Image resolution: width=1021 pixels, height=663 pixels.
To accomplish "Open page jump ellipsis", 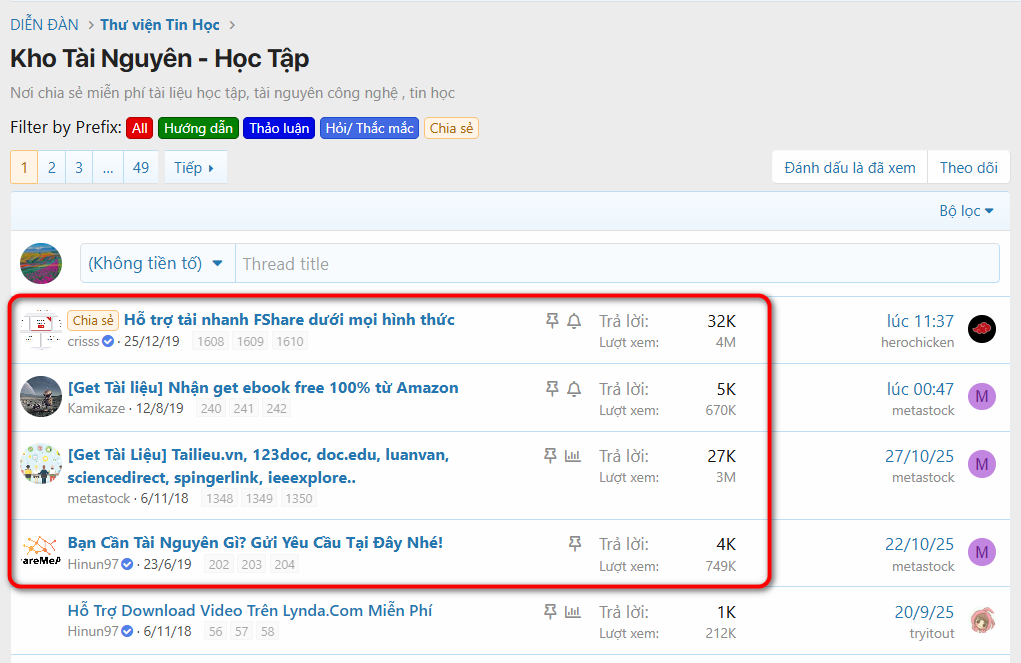I will coord(108,167).
